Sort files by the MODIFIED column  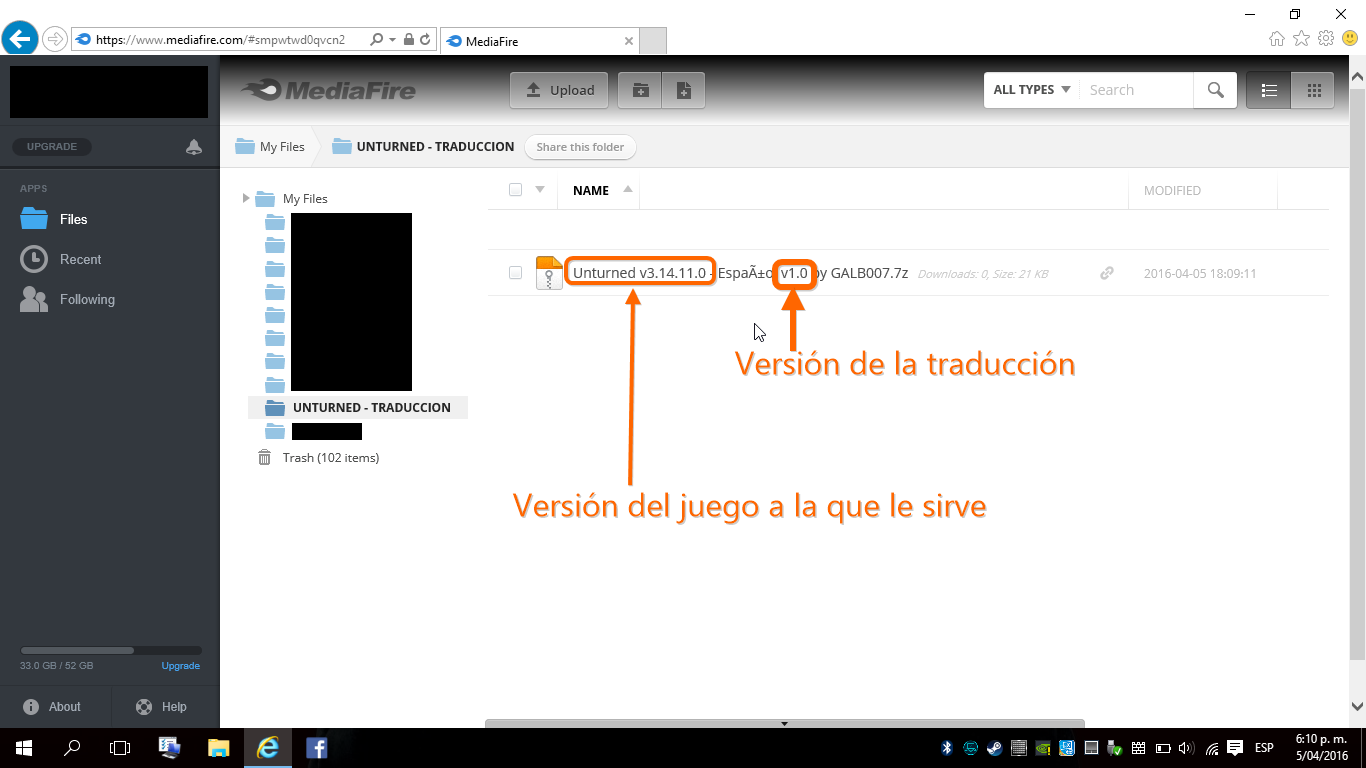1172,190
